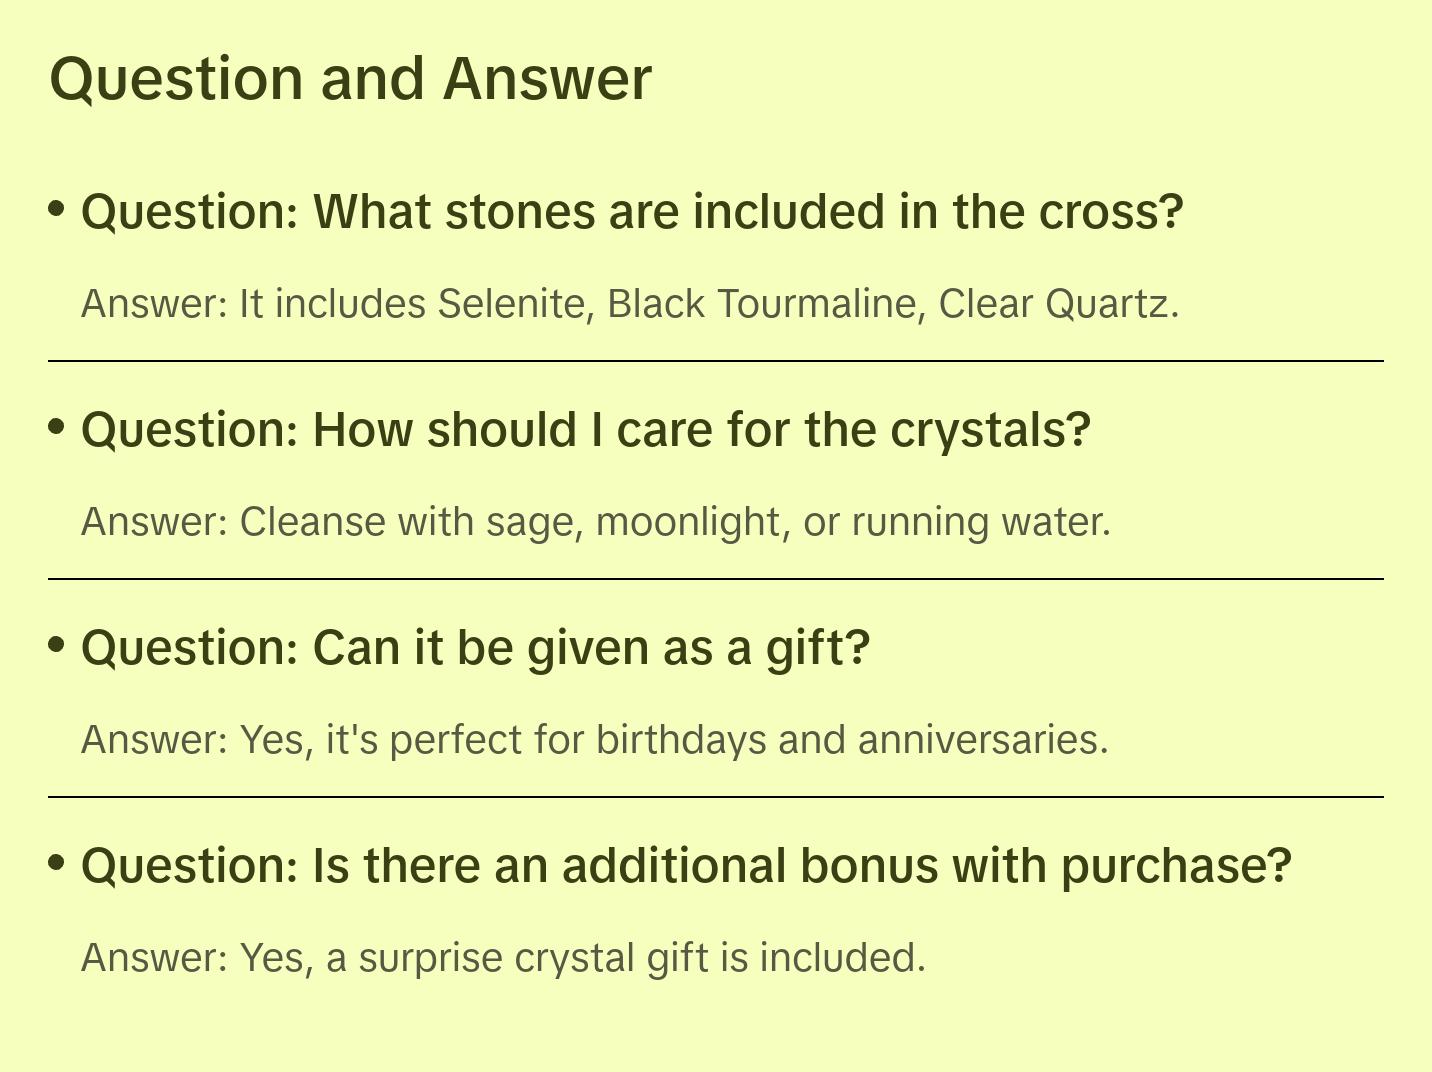1432x1072 pixels.
Task: Select the question about caring for crystals
Action: [585, 430]
